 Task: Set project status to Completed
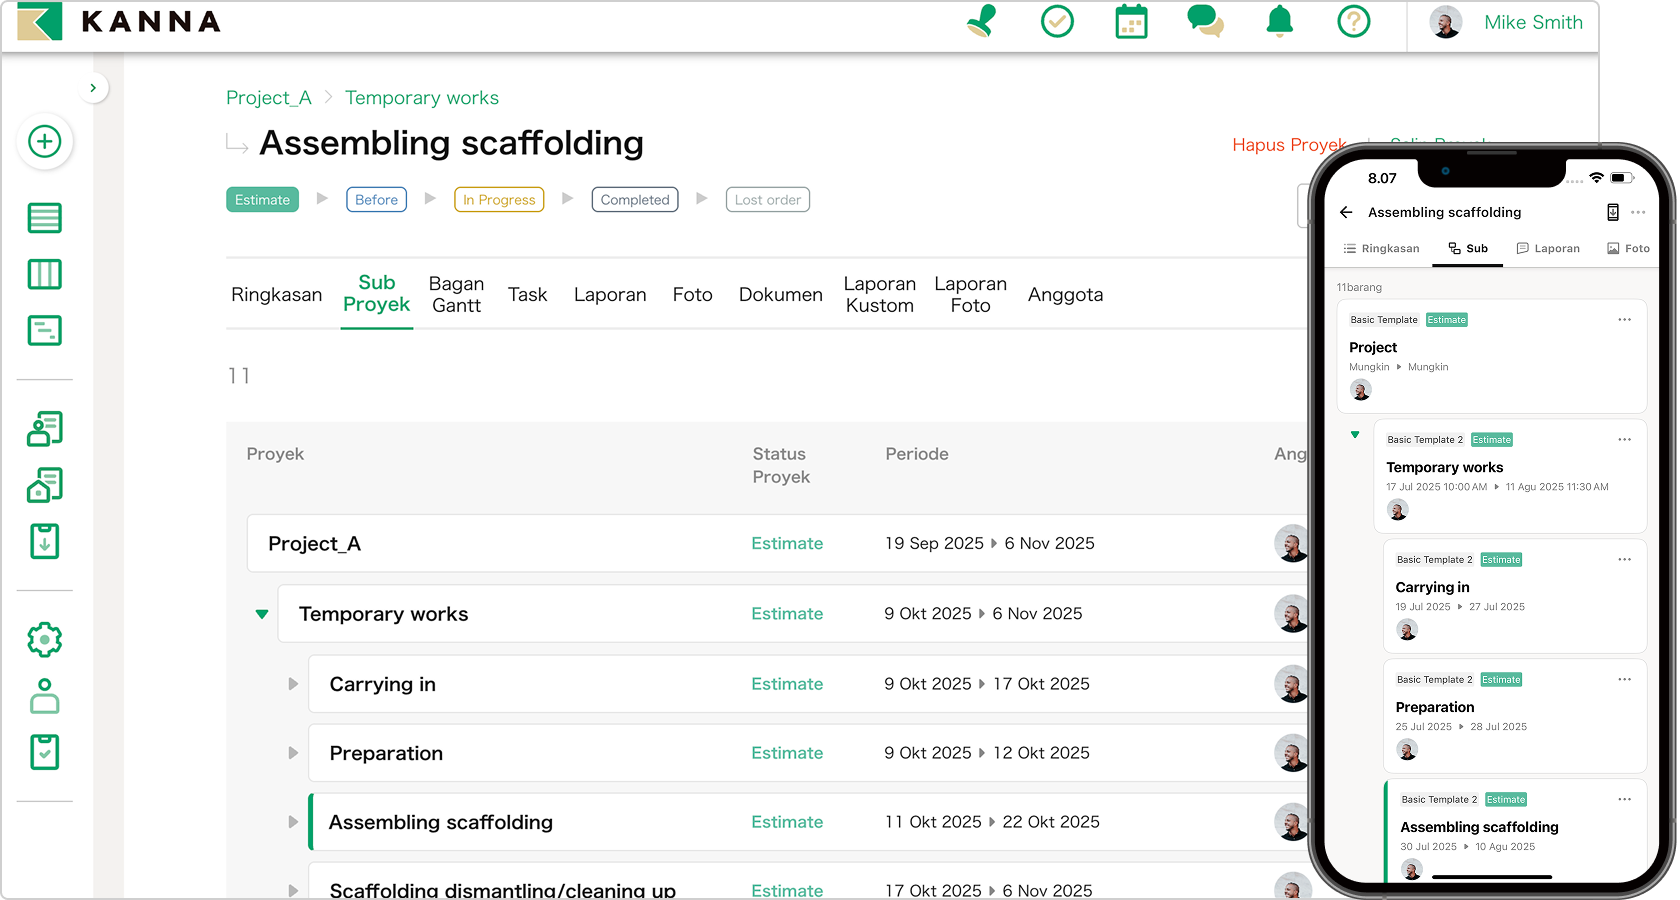[x=634, y=200]
